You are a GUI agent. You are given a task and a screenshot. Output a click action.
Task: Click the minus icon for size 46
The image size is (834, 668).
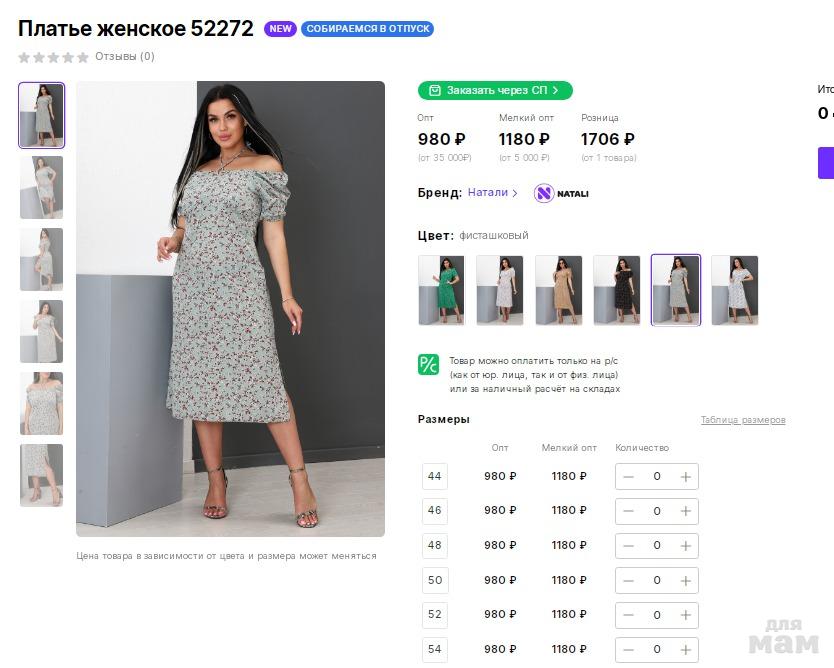point(629,511)
